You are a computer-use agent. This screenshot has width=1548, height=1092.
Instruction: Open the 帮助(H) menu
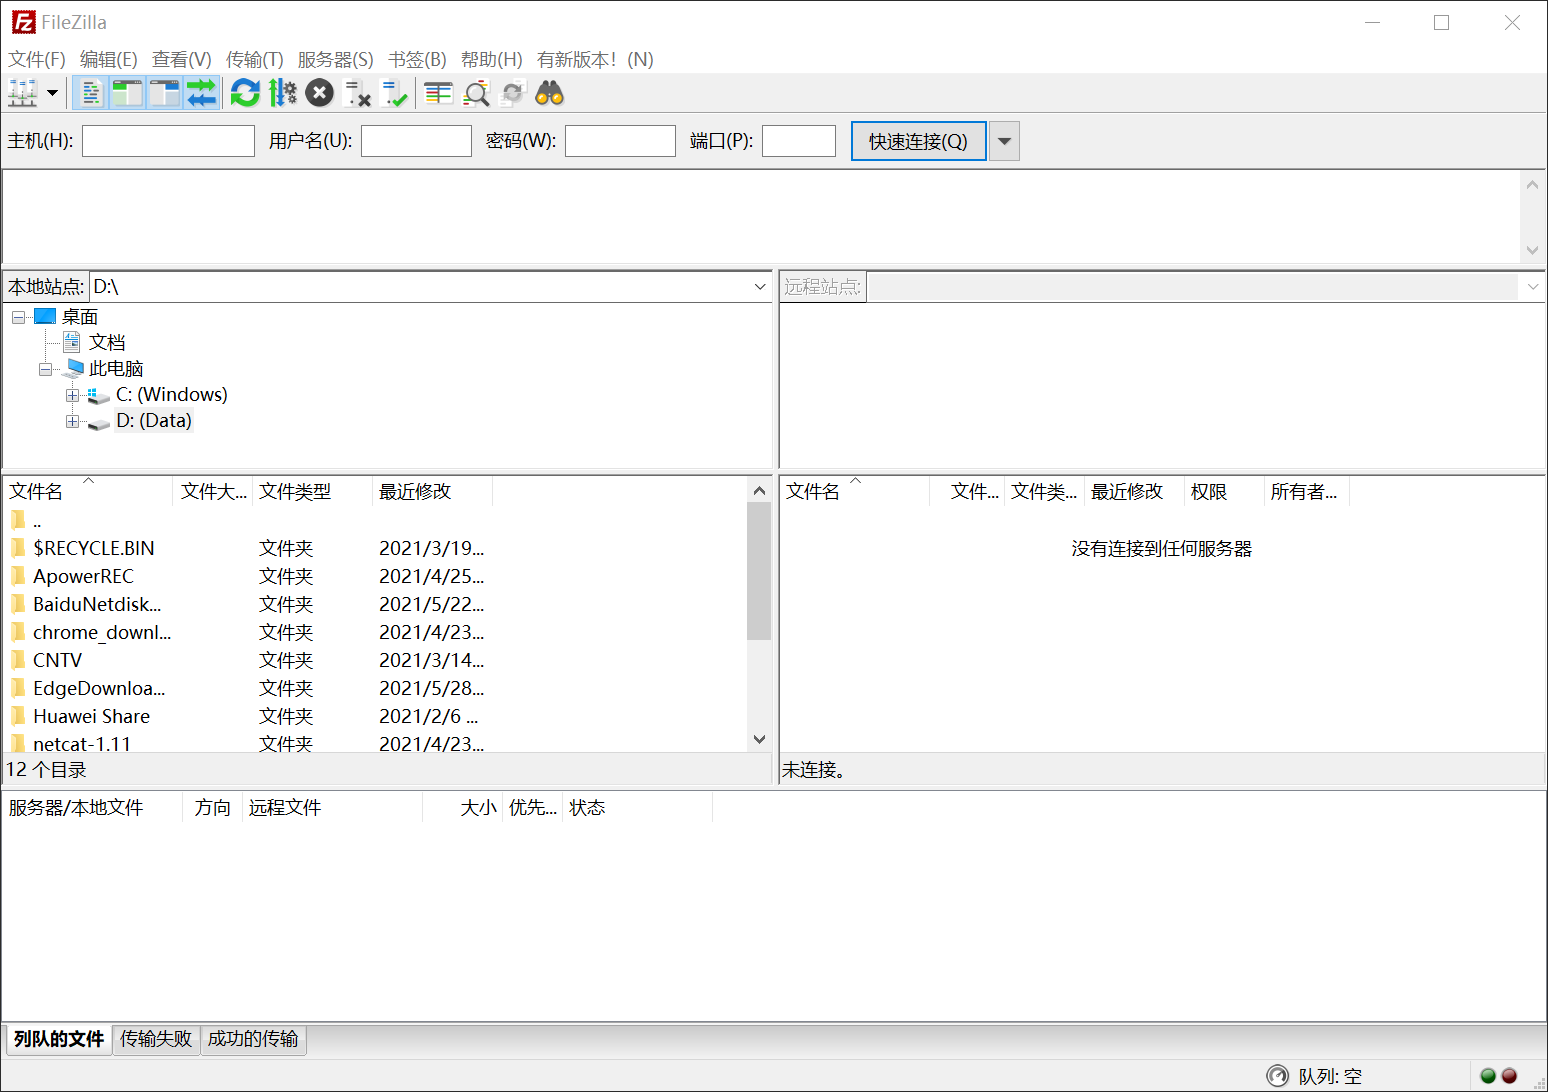492,59
